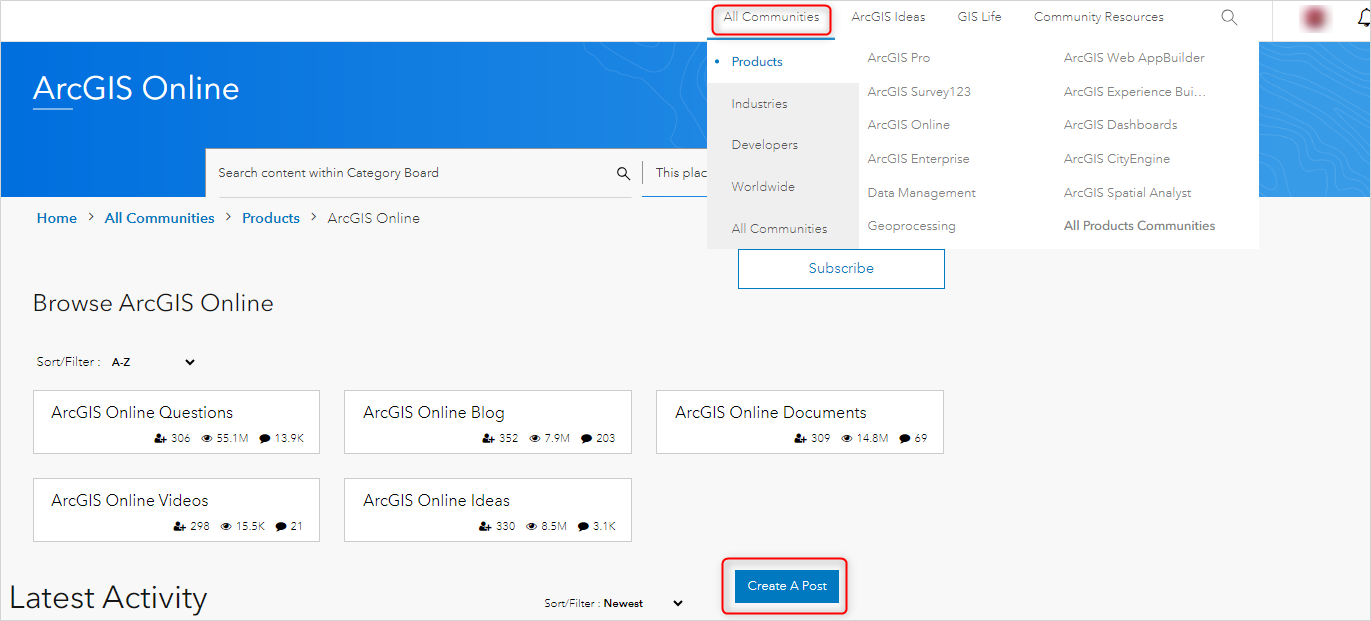
Task: Open the ArcGIS Survey123 community link
Action: pyautogui.click(x=919, y=92)
